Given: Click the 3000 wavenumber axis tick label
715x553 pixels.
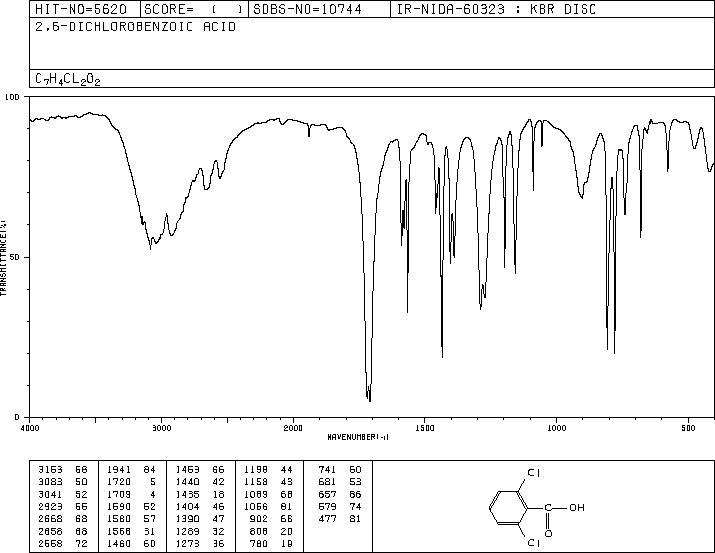Looking at the screenshot, I should click(161, 428).
